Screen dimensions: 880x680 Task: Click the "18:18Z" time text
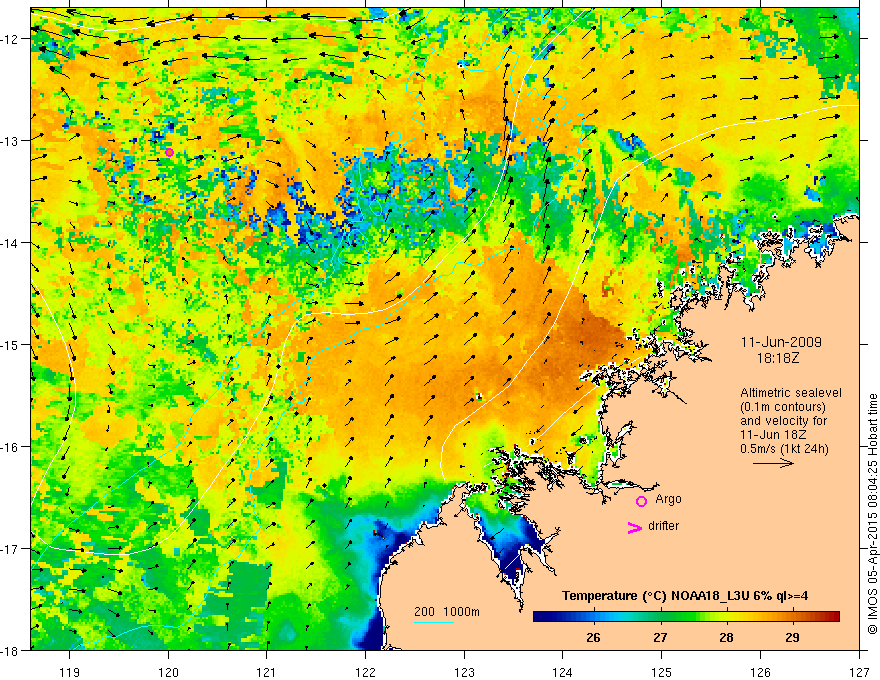[777, 358]
